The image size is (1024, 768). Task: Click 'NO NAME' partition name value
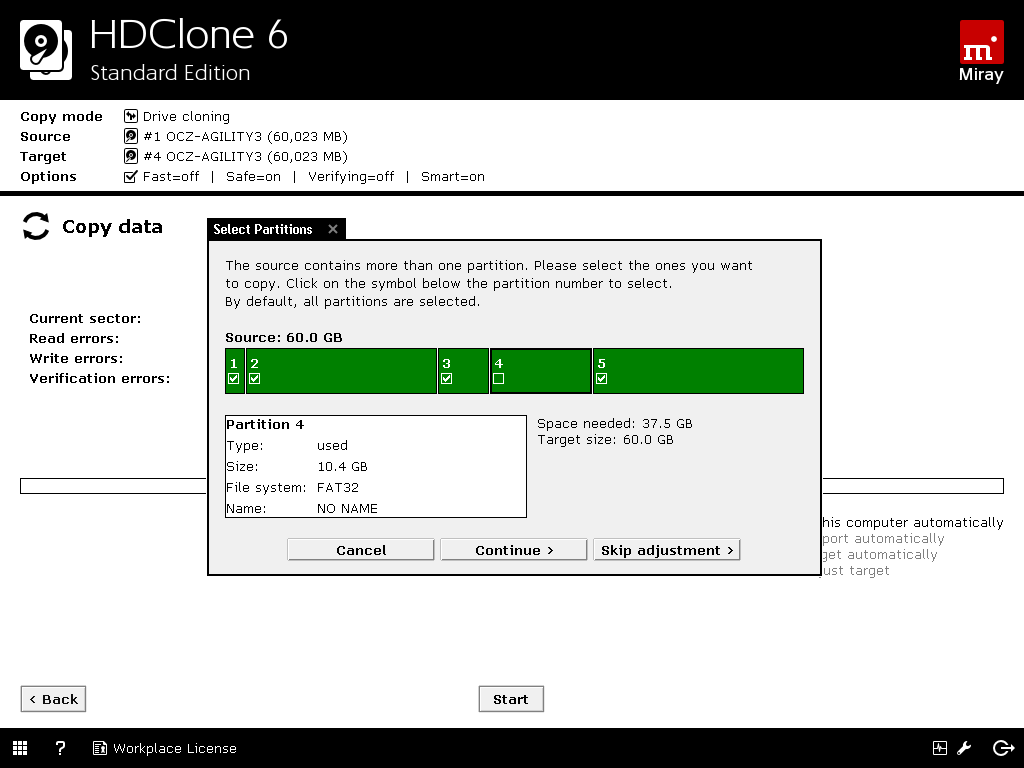coord(347,508)
